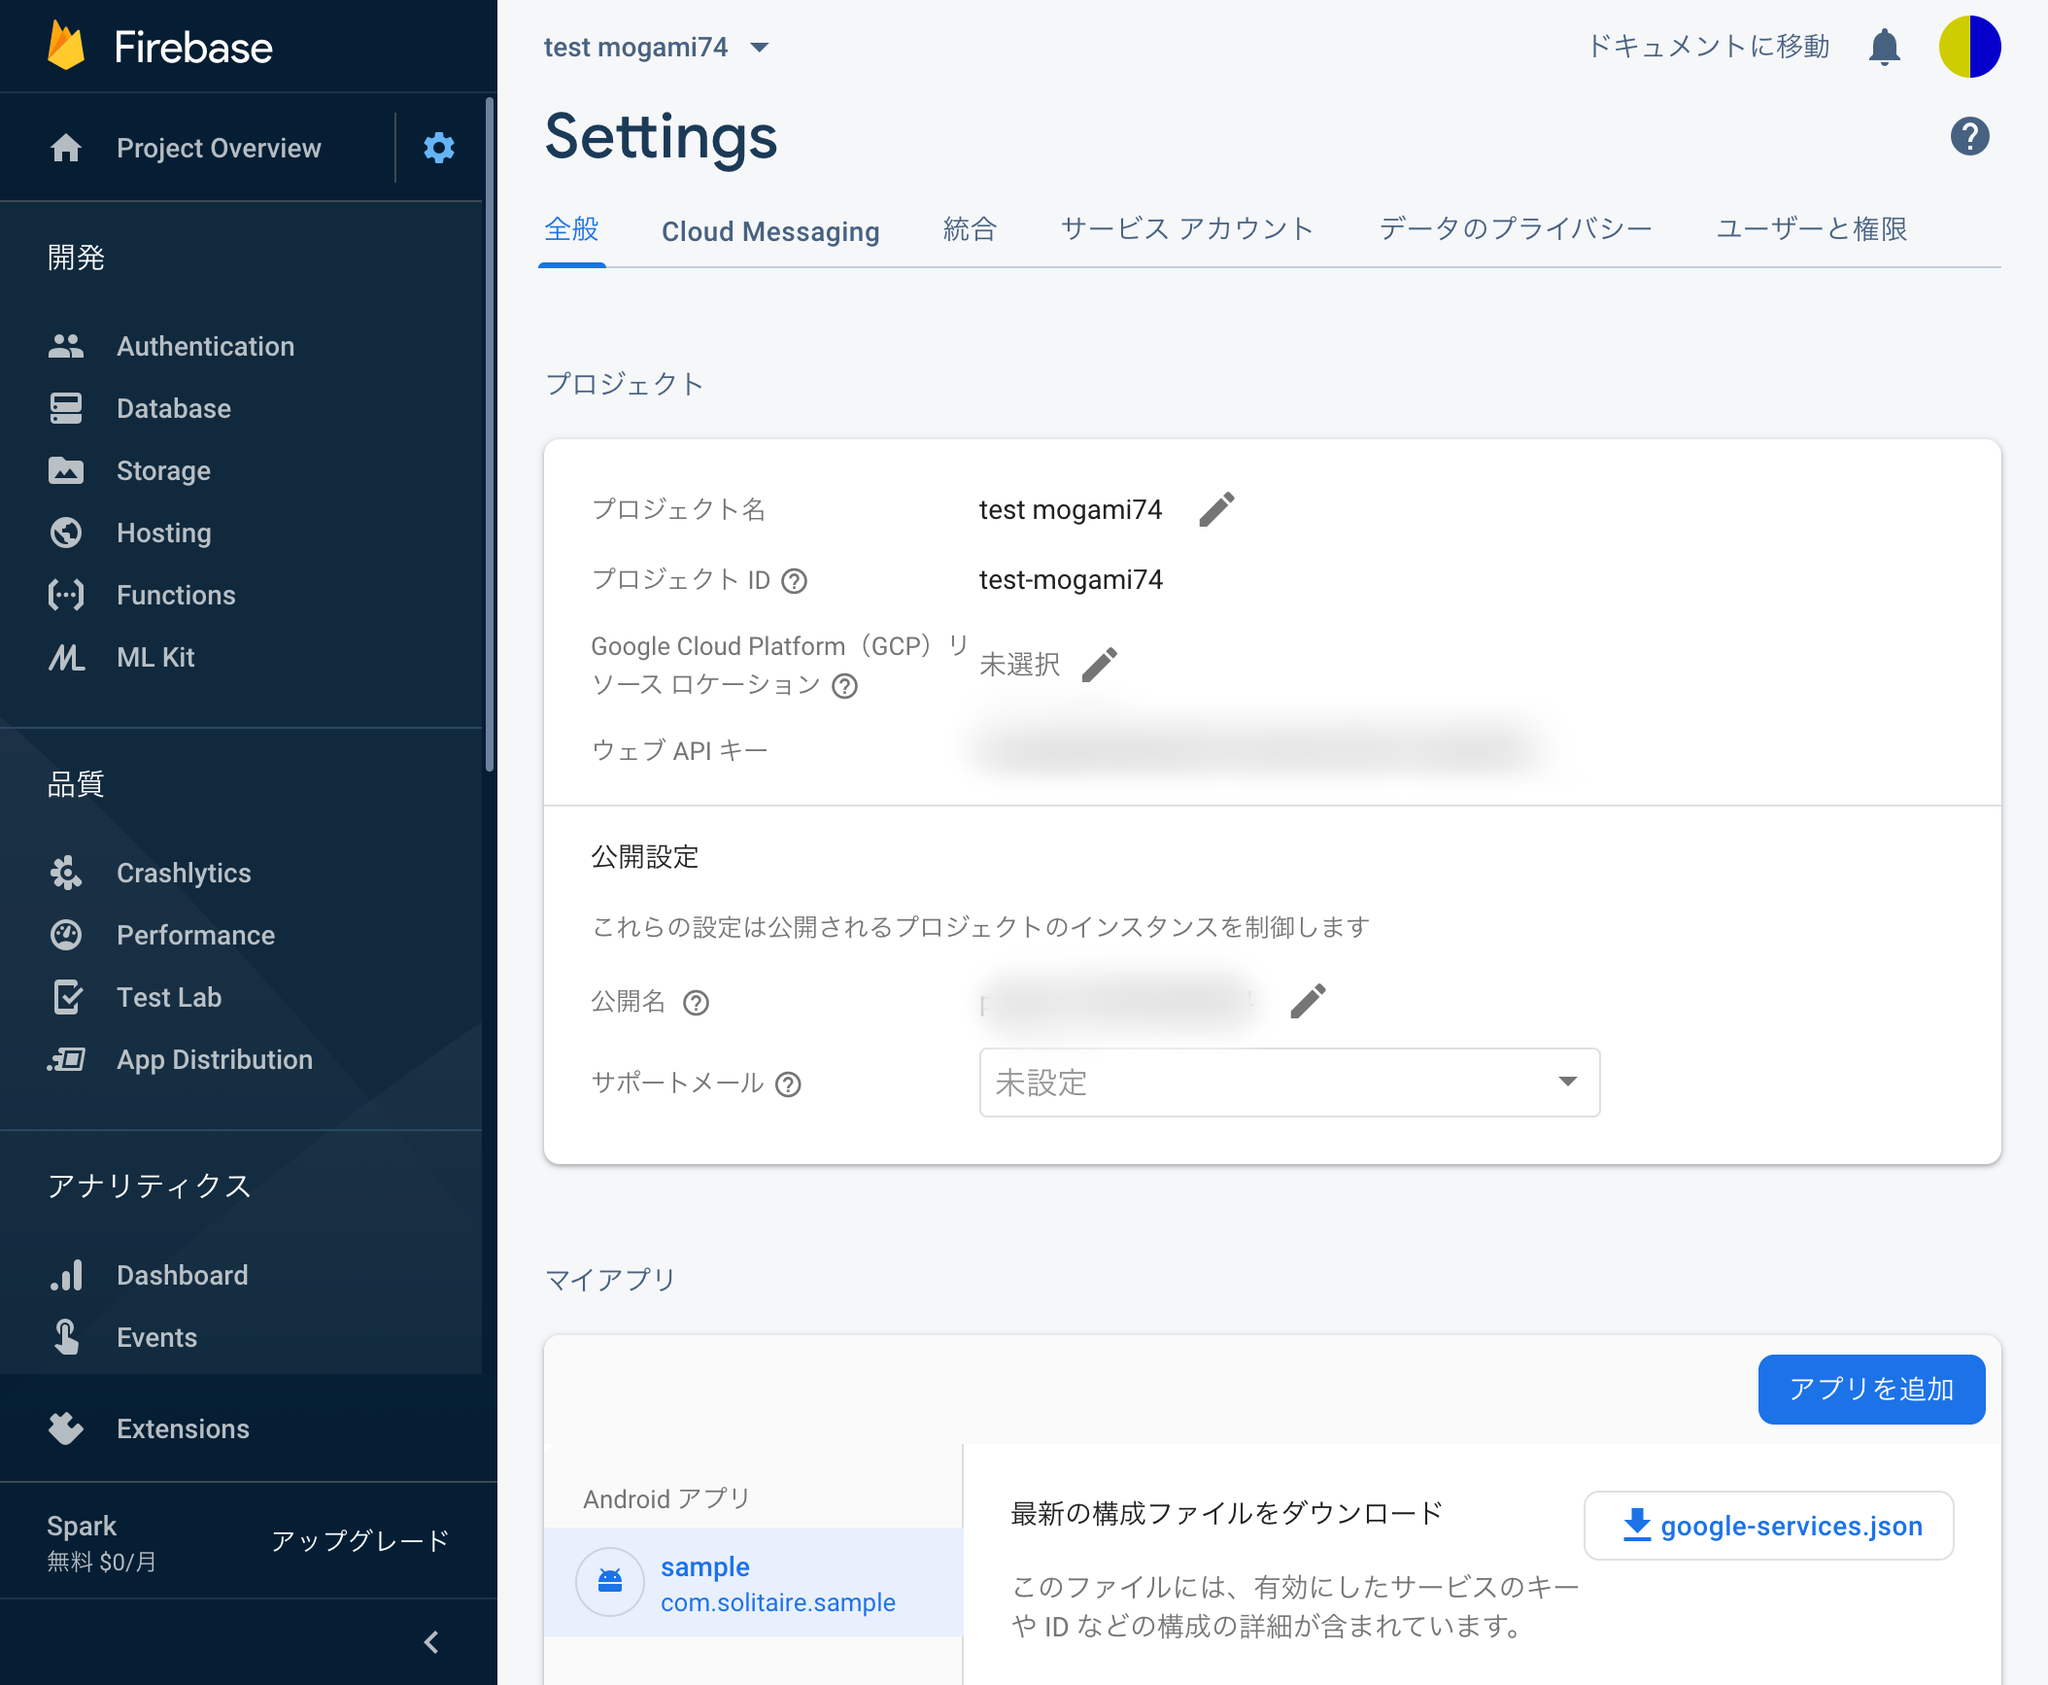Viewport: 2048px width, 1685px height.
Task: Open the サポートメール dropdown
Action: pos(1289,1082)
